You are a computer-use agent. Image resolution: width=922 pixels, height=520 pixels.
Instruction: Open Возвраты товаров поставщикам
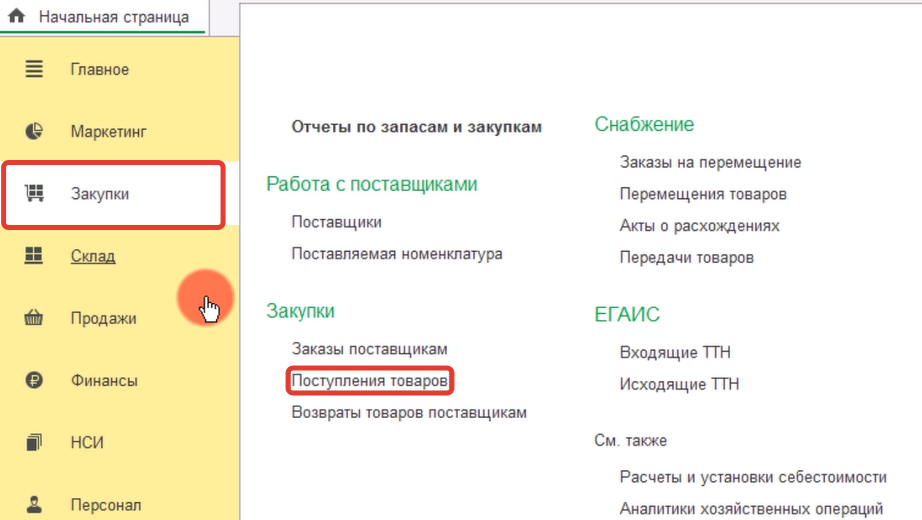408,412
